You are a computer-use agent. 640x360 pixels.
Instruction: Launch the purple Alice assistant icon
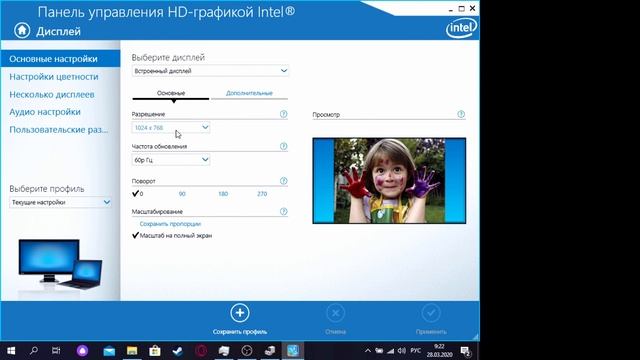pyautogui.click(x=82, y=351)
